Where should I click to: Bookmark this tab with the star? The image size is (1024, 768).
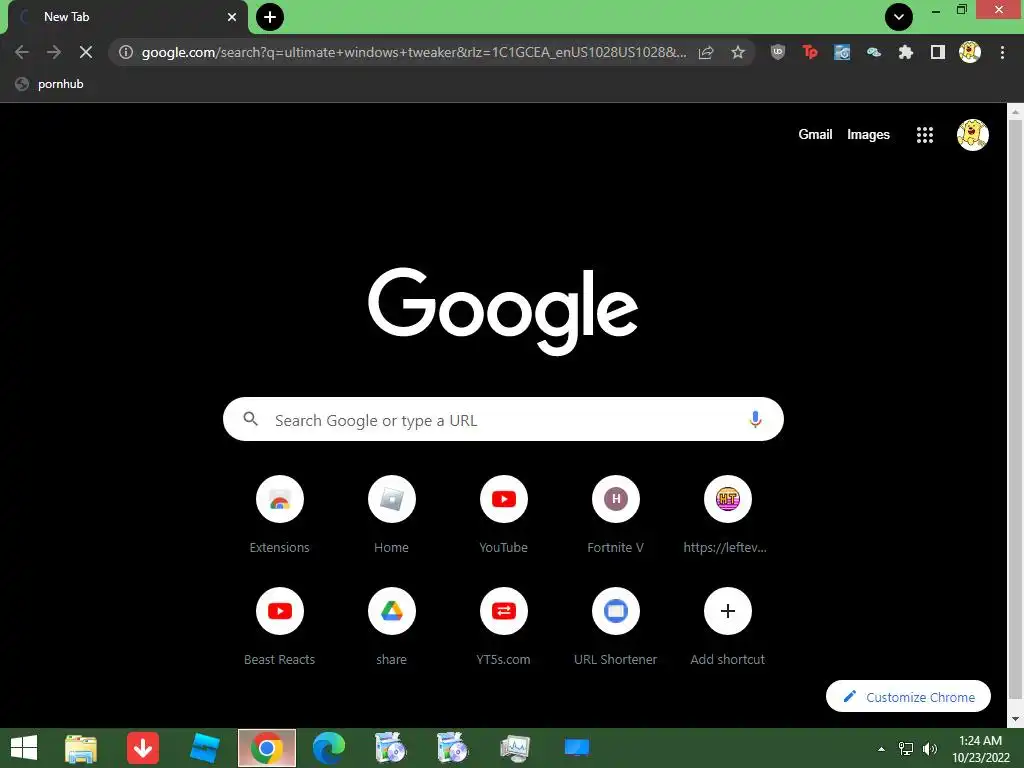[x=738, y=52]
